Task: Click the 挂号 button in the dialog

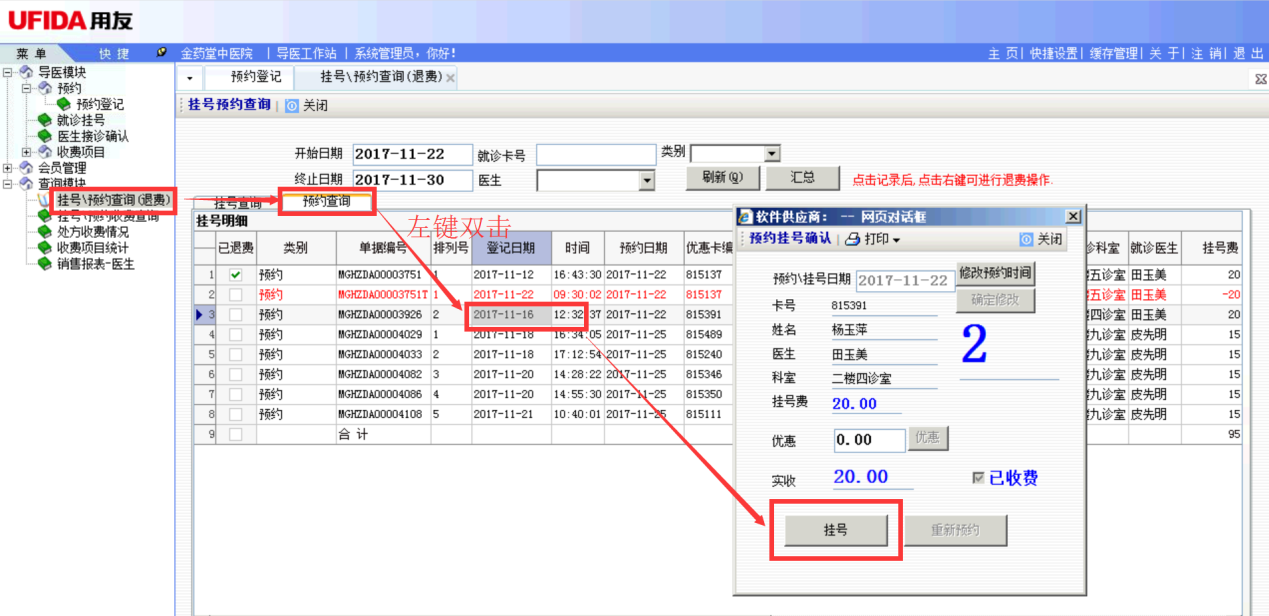Action: [x=836, y=530]
